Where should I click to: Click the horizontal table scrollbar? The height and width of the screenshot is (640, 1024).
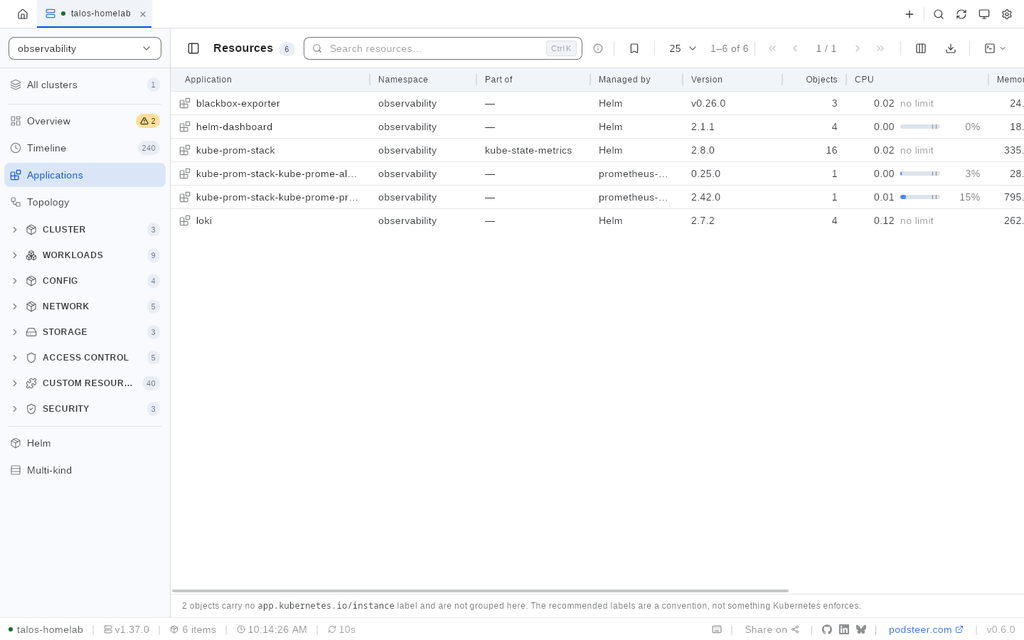tap(480, 590)
